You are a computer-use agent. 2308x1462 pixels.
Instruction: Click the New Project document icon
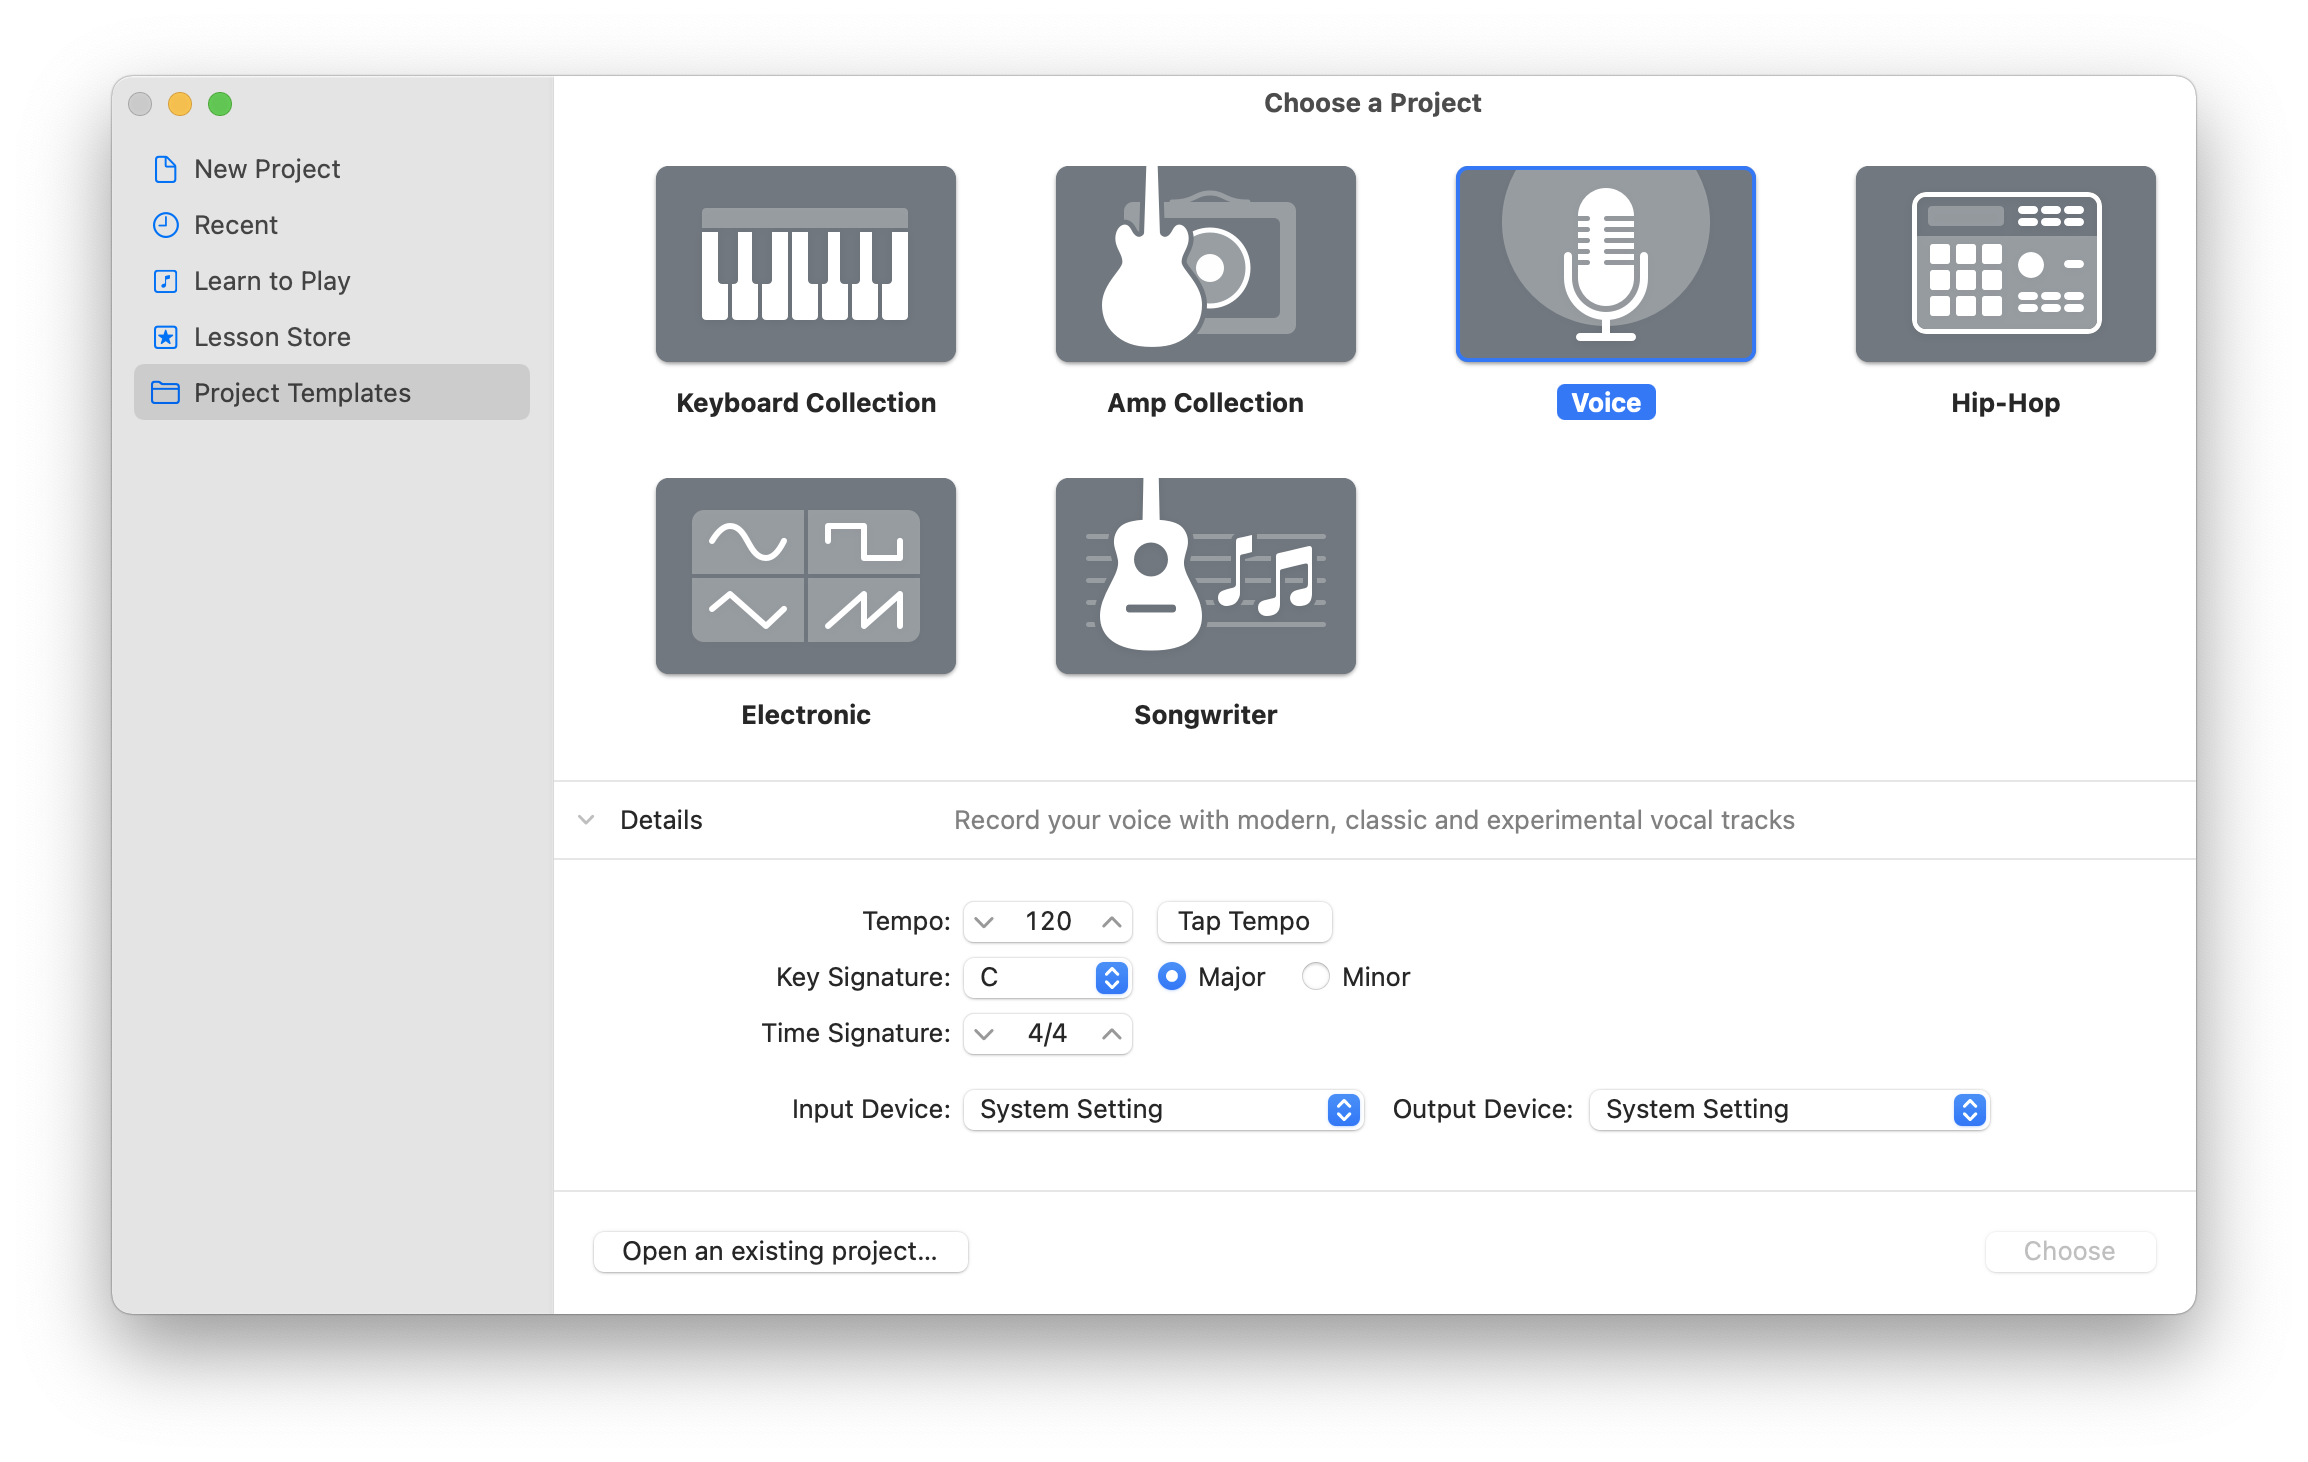(165, 169)
